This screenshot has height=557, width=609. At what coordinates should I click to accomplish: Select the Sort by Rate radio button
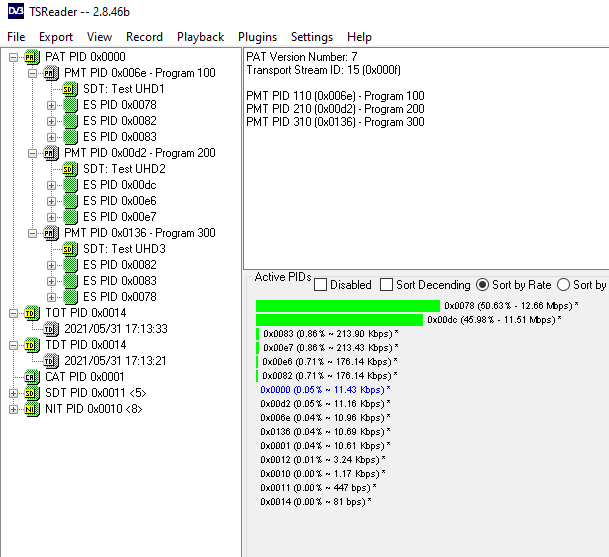482,285
